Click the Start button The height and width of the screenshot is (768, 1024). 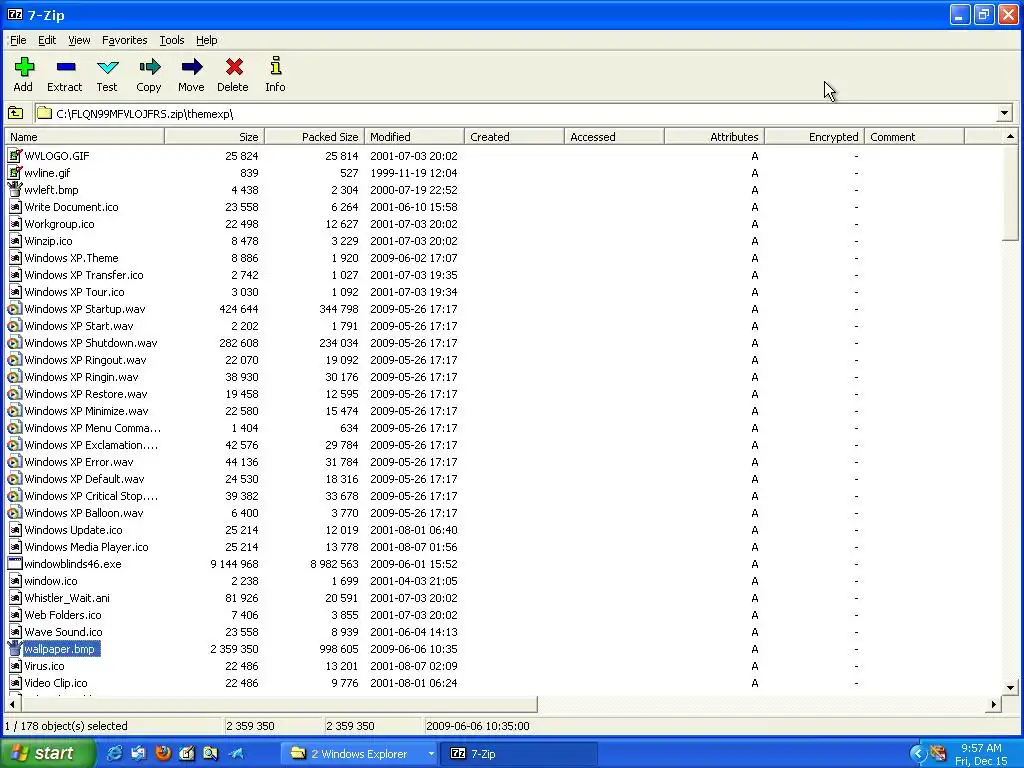pyautogui.click(x=47, y=754)
